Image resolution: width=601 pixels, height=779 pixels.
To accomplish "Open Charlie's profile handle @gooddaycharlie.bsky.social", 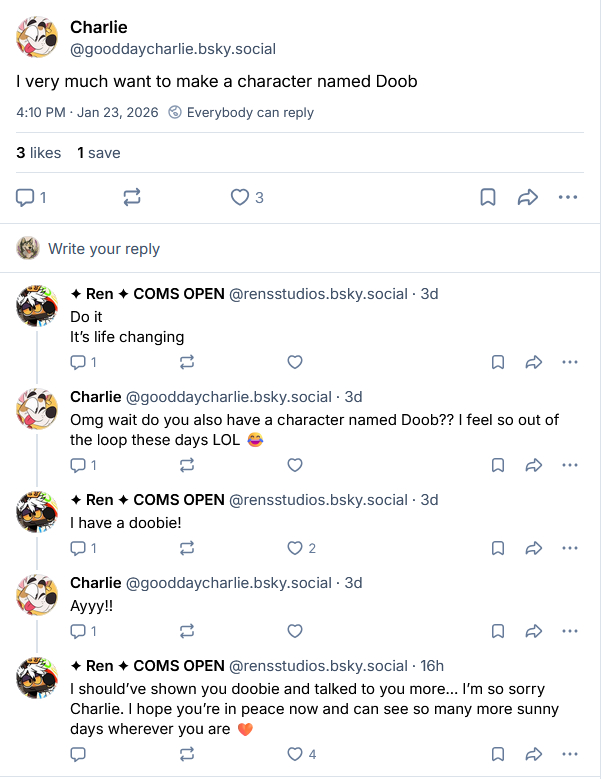I will coord(172,49).
